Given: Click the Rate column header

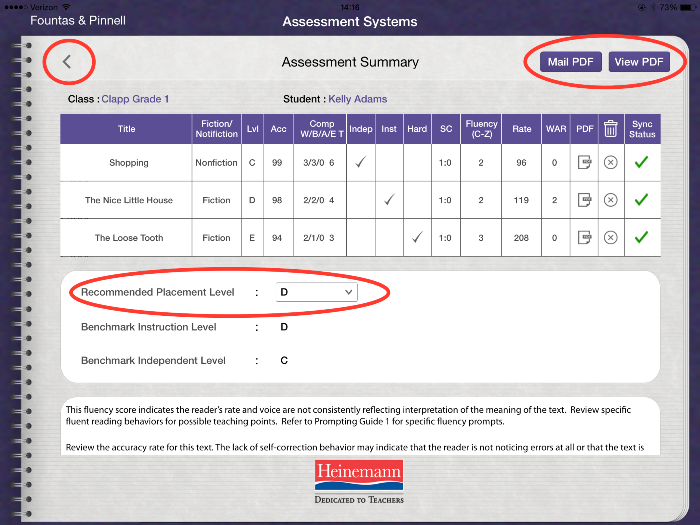Looking at the screenshot, I should [521, 129].
